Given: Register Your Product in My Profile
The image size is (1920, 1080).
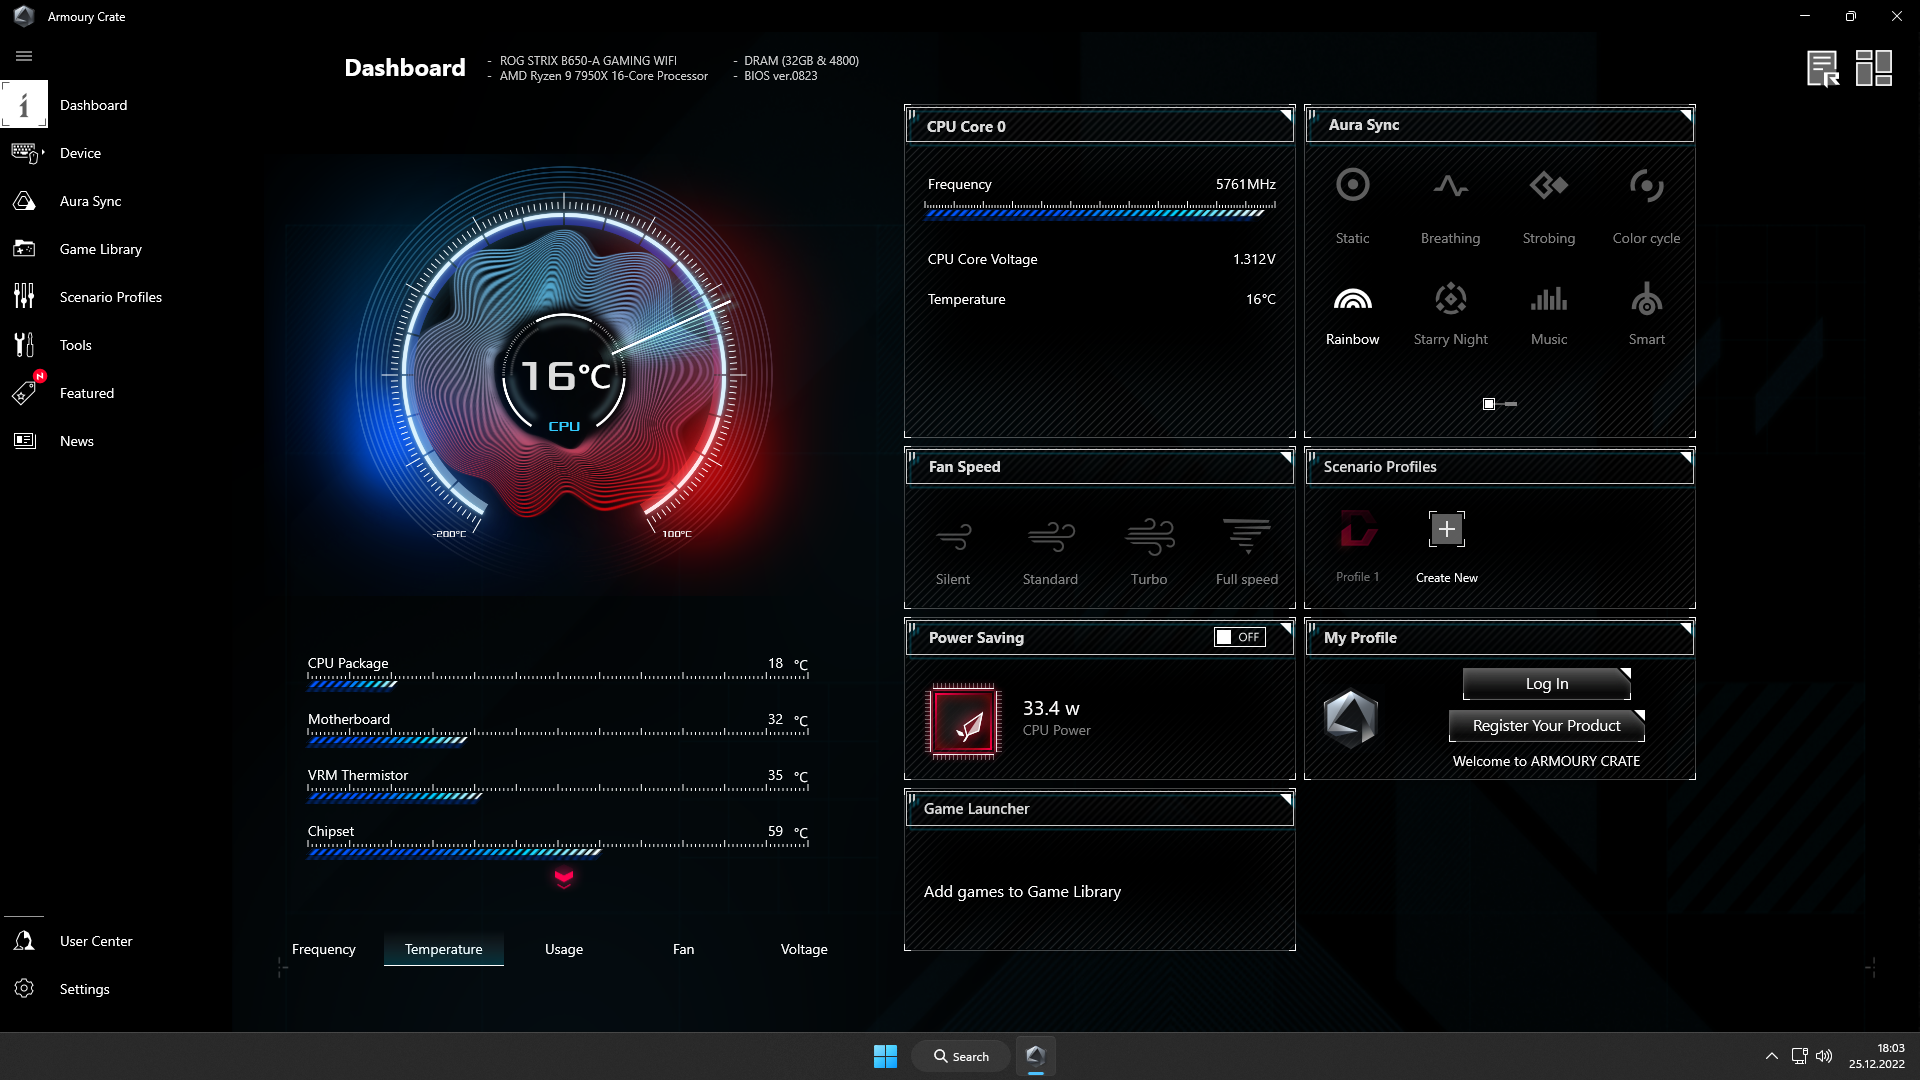Looking at the screenshot, I should (x=1544, y=725).
